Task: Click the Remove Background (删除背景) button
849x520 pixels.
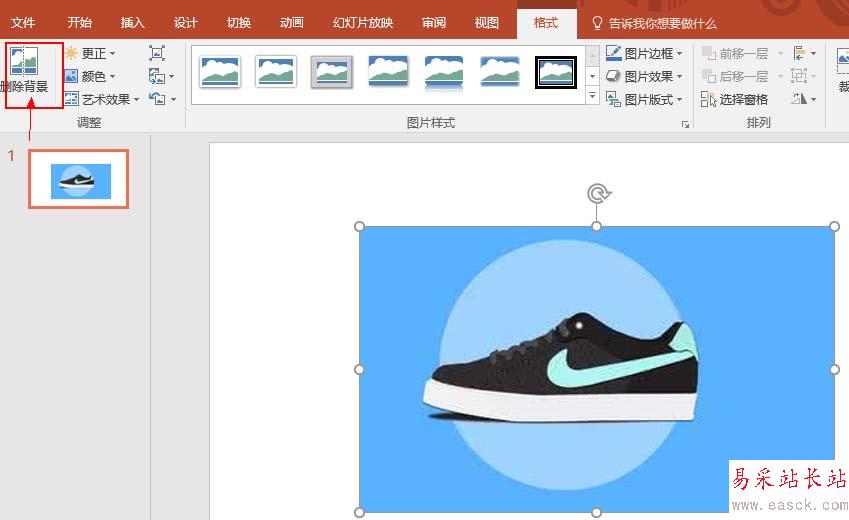Action: pos(25,70)
